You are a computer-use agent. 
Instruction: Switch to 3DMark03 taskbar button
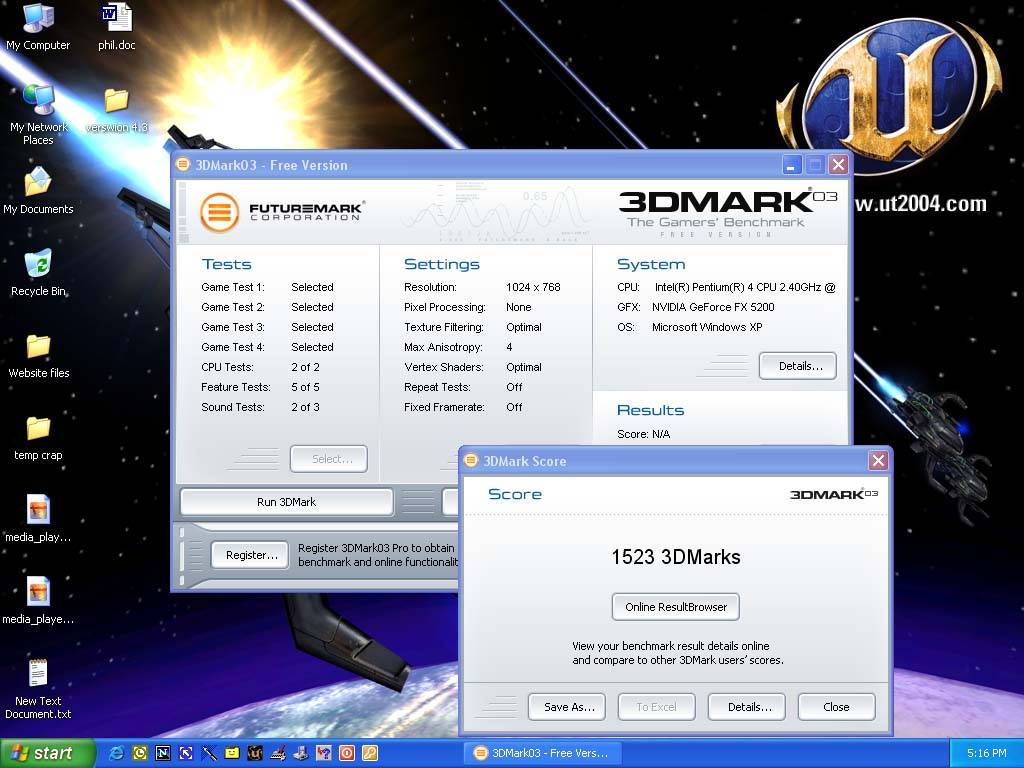[542, 753]
